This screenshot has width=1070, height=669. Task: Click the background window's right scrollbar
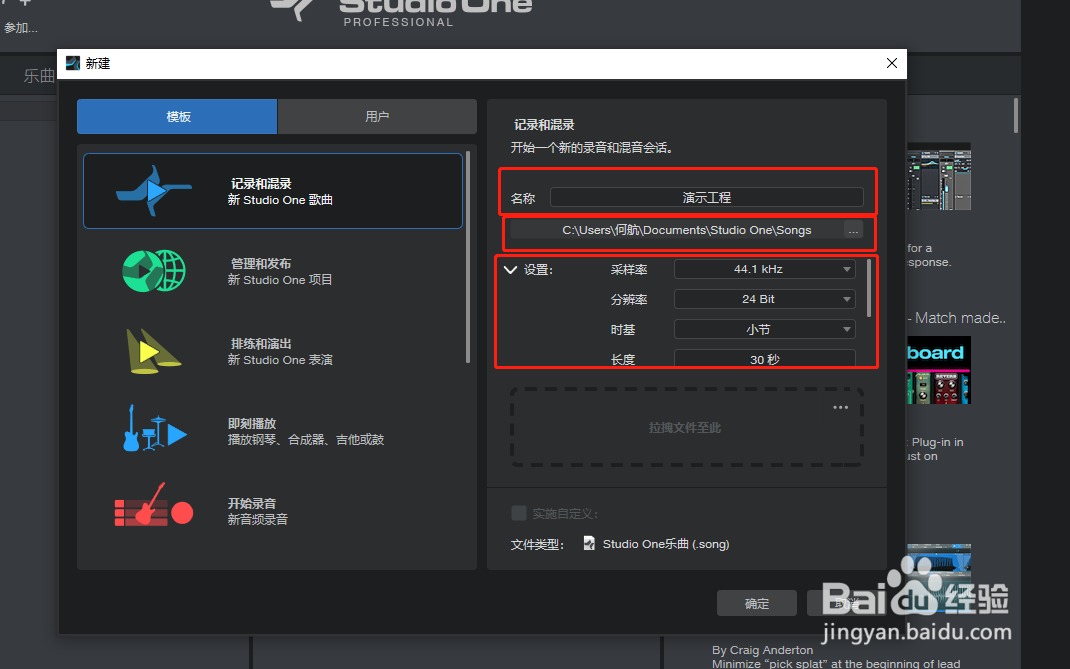click(1015, 115)
